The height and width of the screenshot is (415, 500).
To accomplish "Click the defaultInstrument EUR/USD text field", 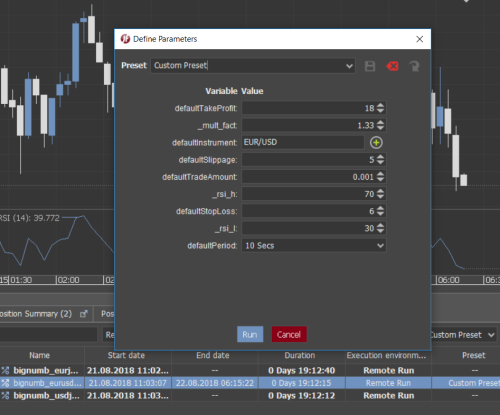I will 303,142.
